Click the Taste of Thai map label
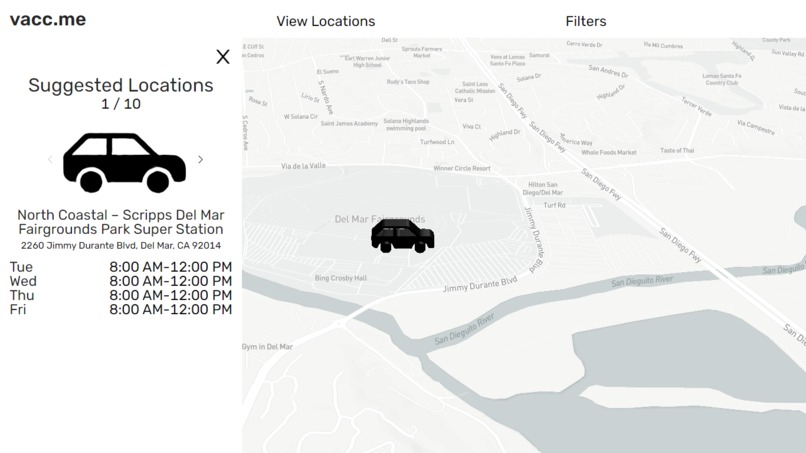 [x=677, y=151]
